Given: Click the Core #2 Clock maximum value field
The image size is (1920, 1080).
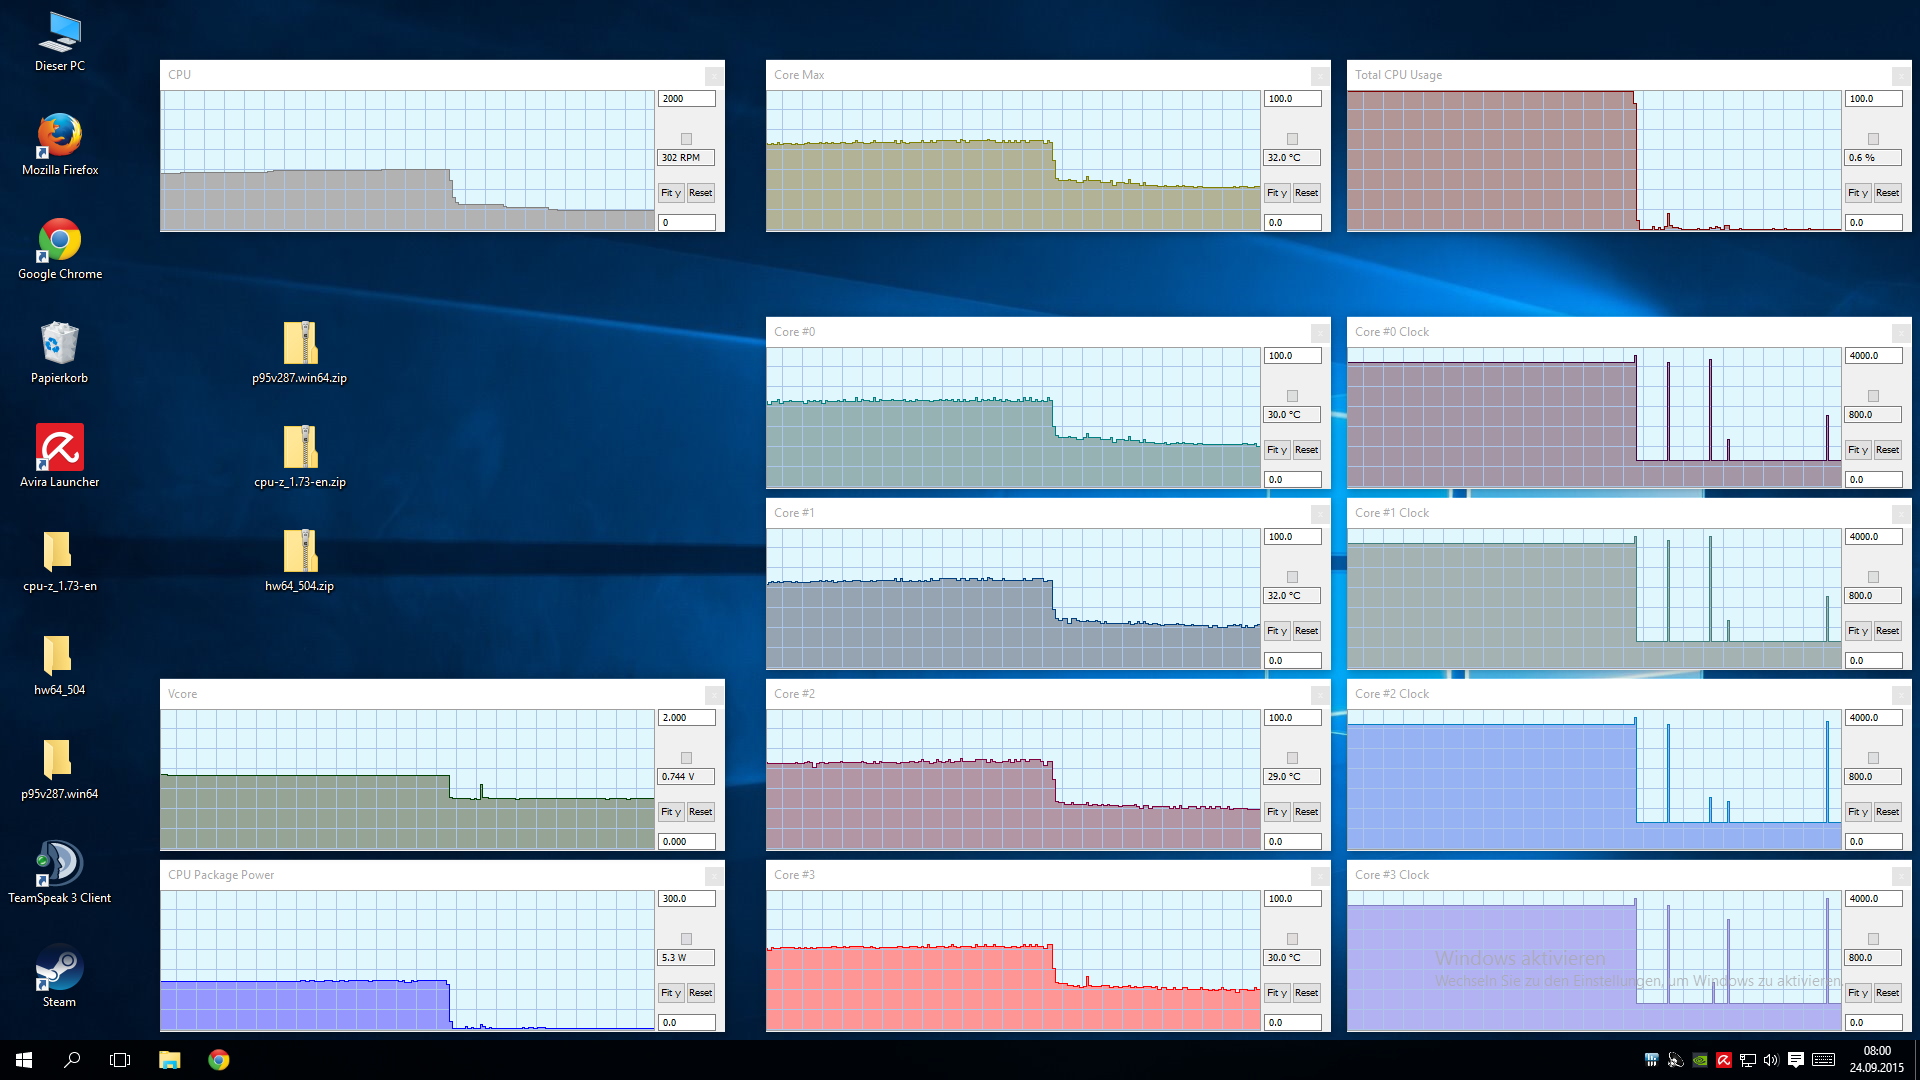Looking at the screenshot, I should [x=1872, y=718].
